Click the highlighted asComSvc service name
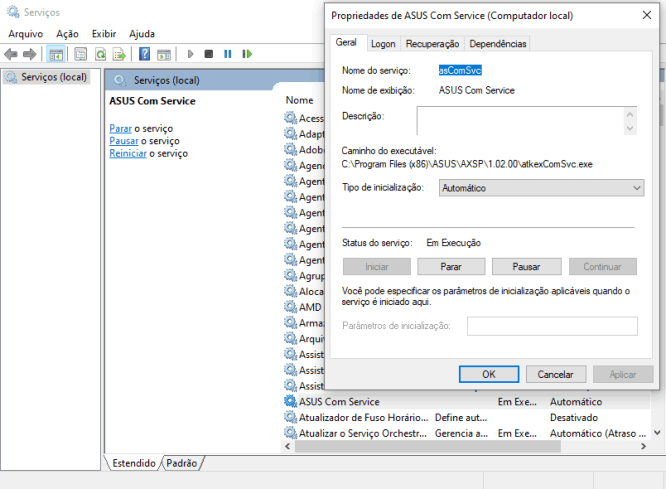 point(460,71)
